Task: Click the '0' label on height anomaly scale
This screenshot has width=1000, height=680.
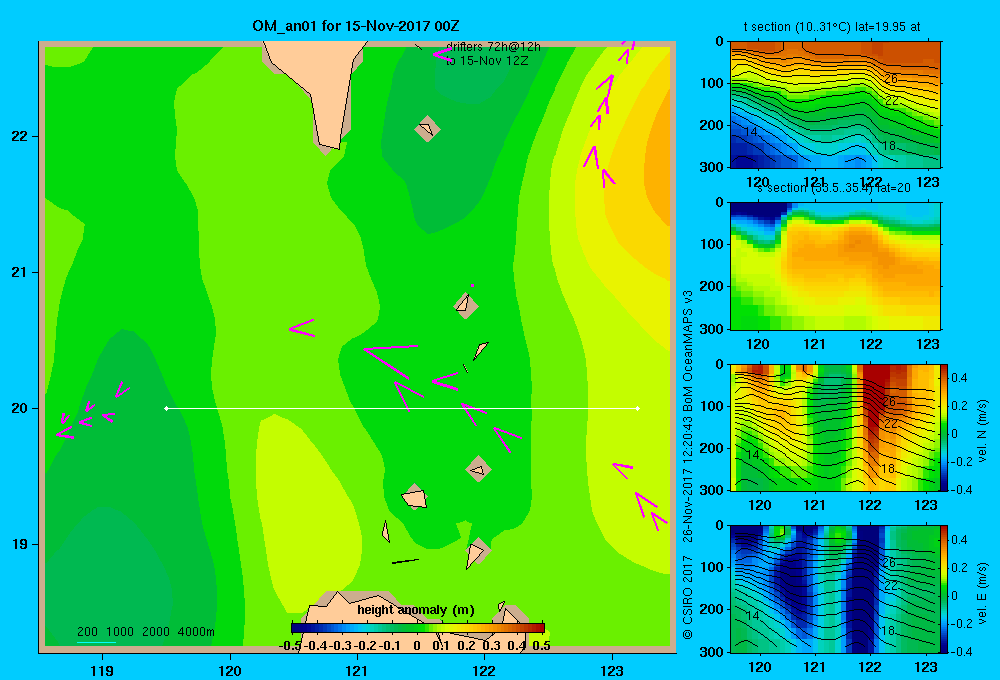Action: tap(416, 646)
